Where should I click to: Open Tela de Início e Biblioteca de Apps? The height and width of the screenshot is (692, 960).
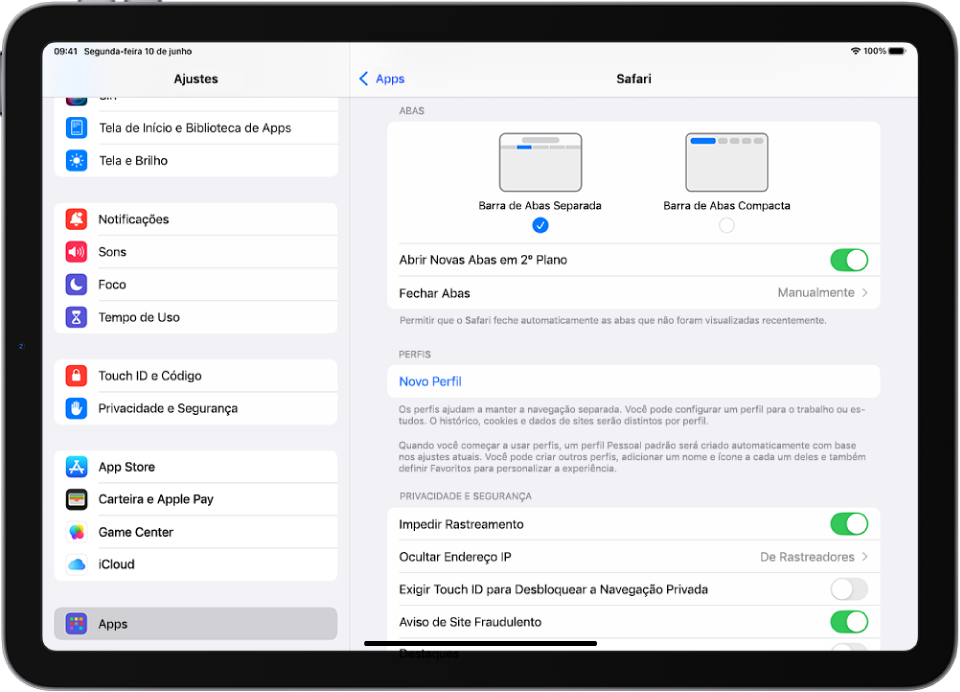196,127
